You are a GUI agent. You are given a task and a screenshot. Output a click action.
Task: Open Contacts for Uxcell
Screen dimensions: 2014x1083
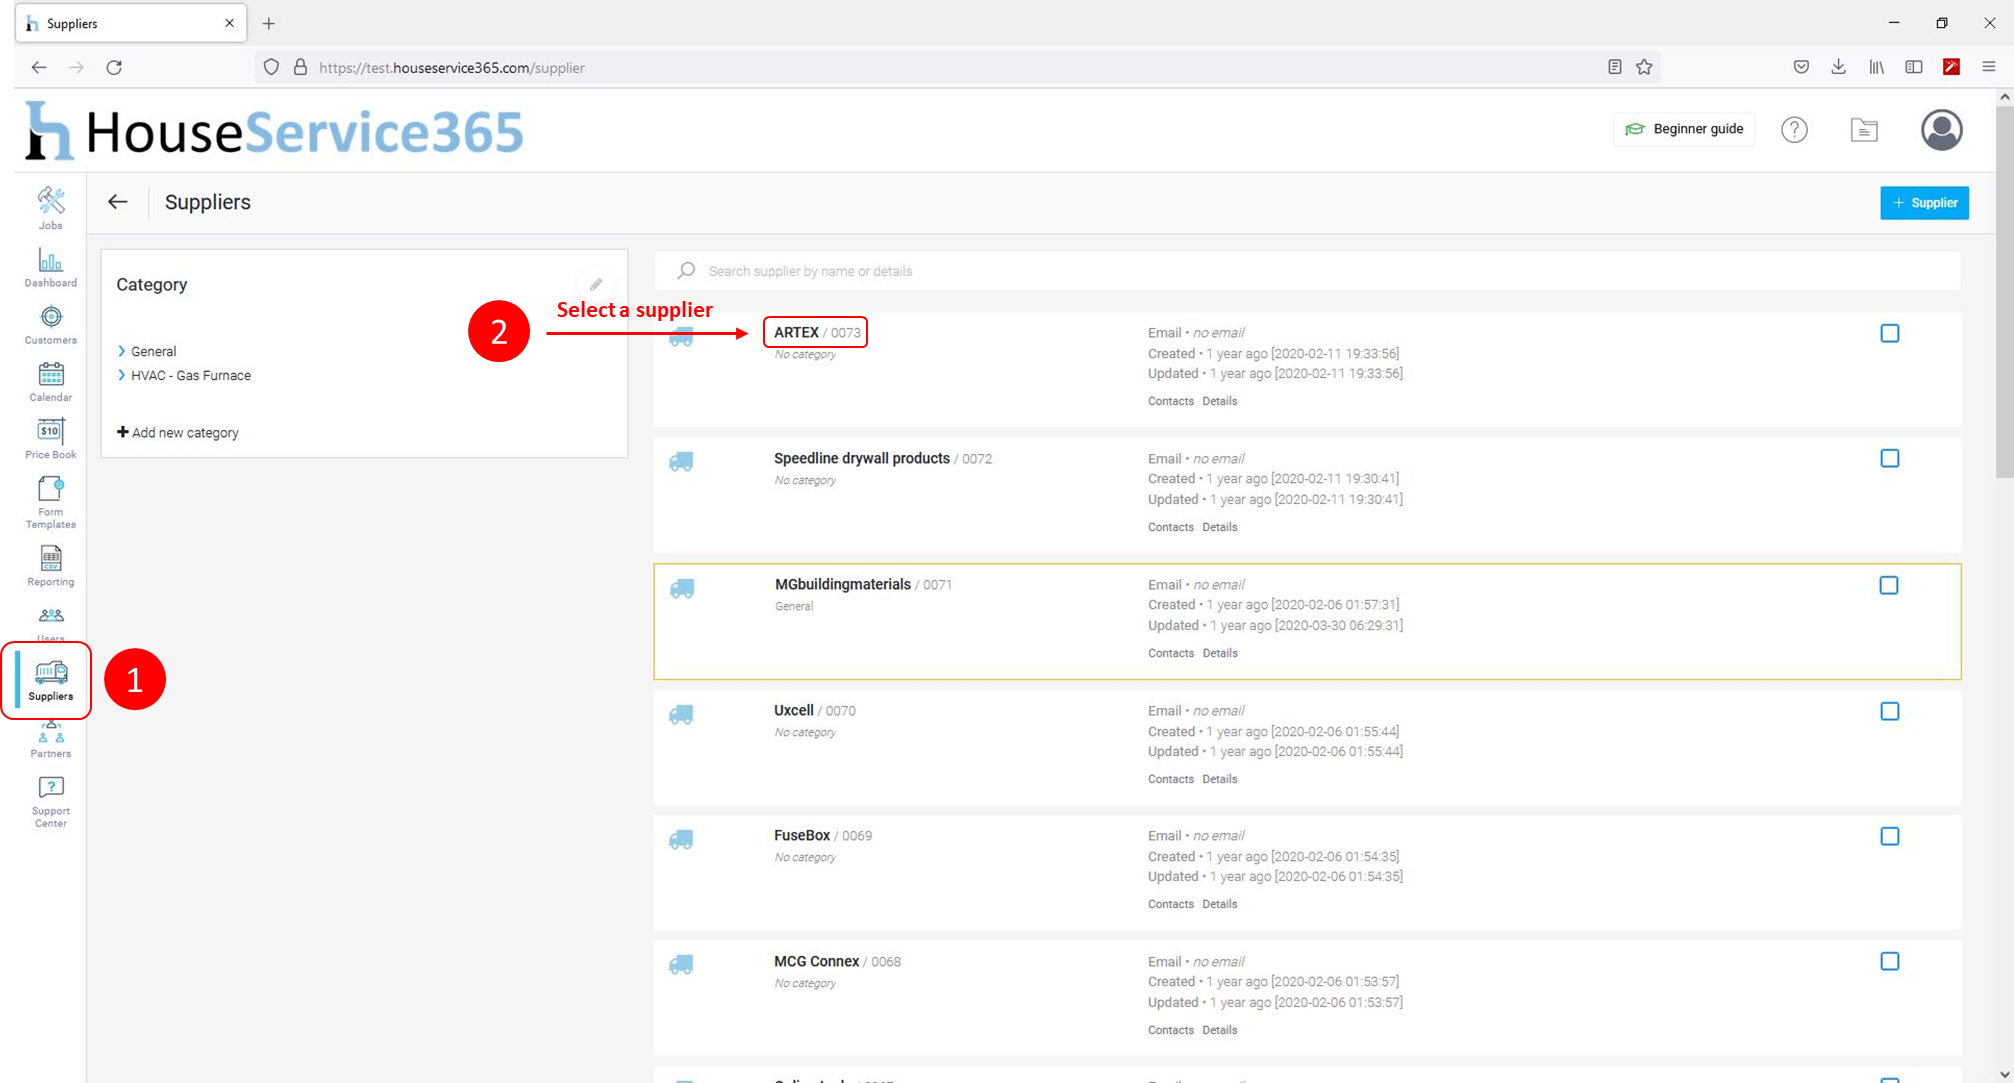1171,779
